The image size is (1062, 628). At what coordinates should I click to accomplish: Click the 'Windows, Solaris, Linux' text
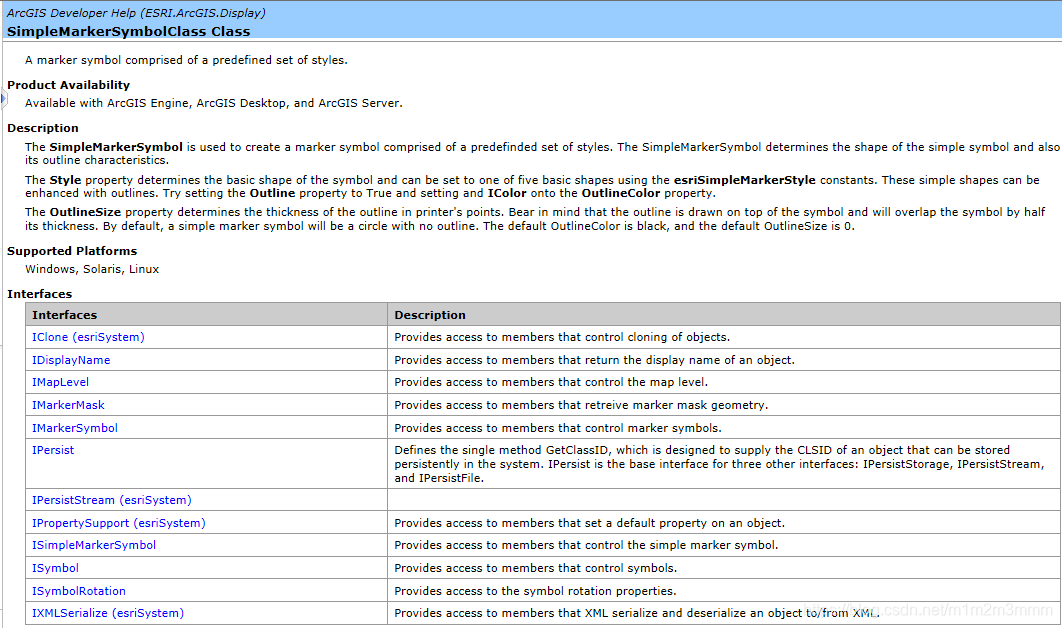tap(92, 269)
